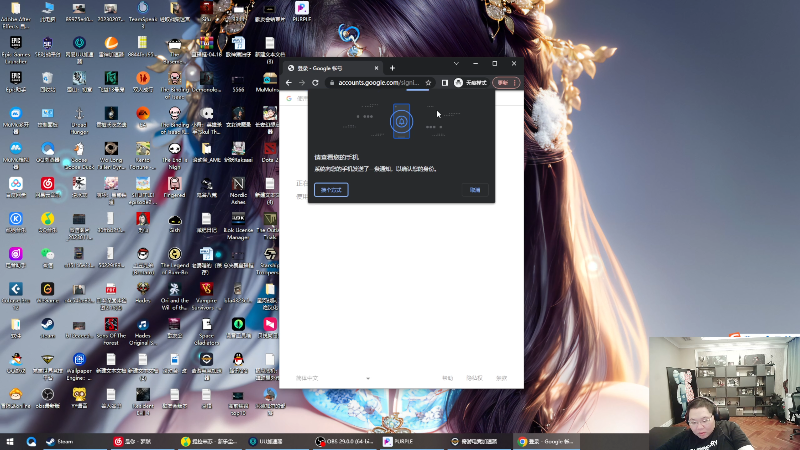Open the Nordic Ashes desktop icon
The height and width of the screenshot is (450, 800).
pyautogui.click(x=238, y=191)
